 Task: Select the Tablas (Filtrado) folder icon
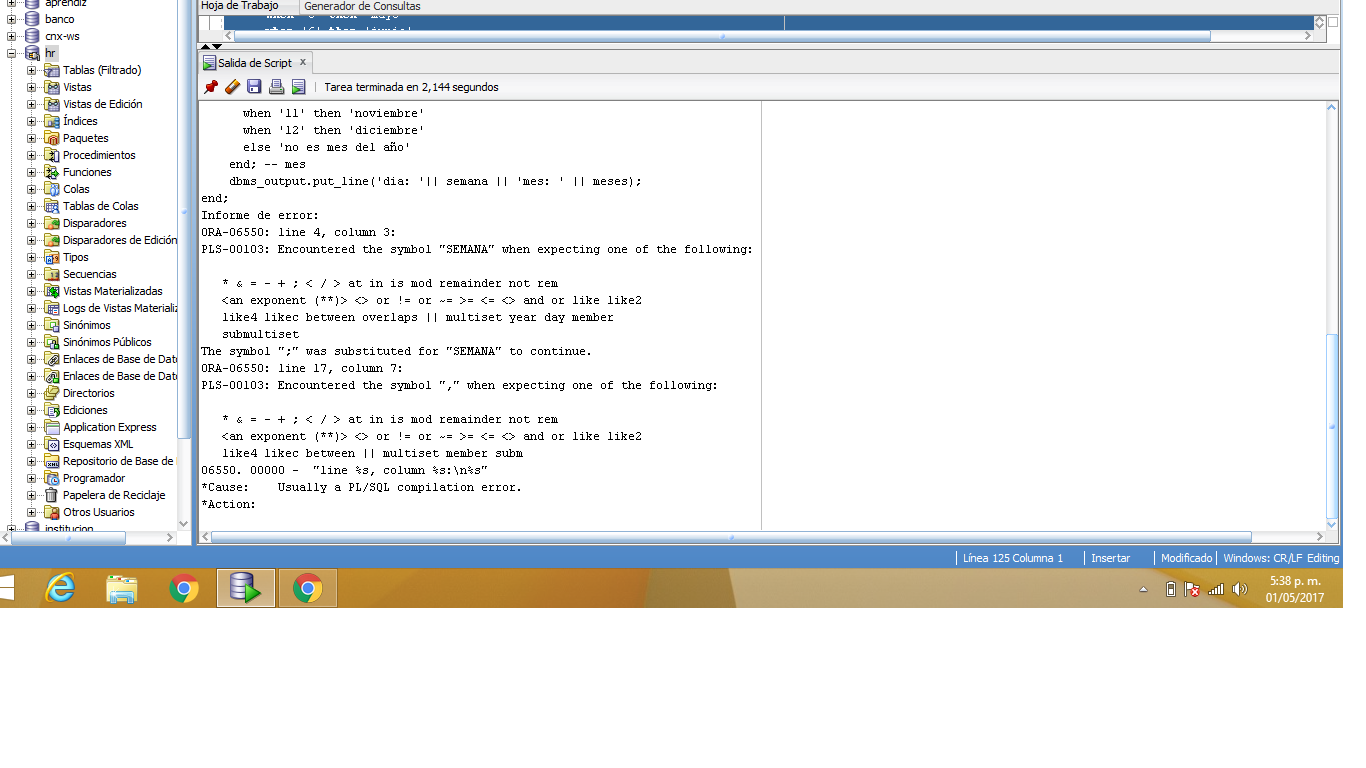point(52,70)
